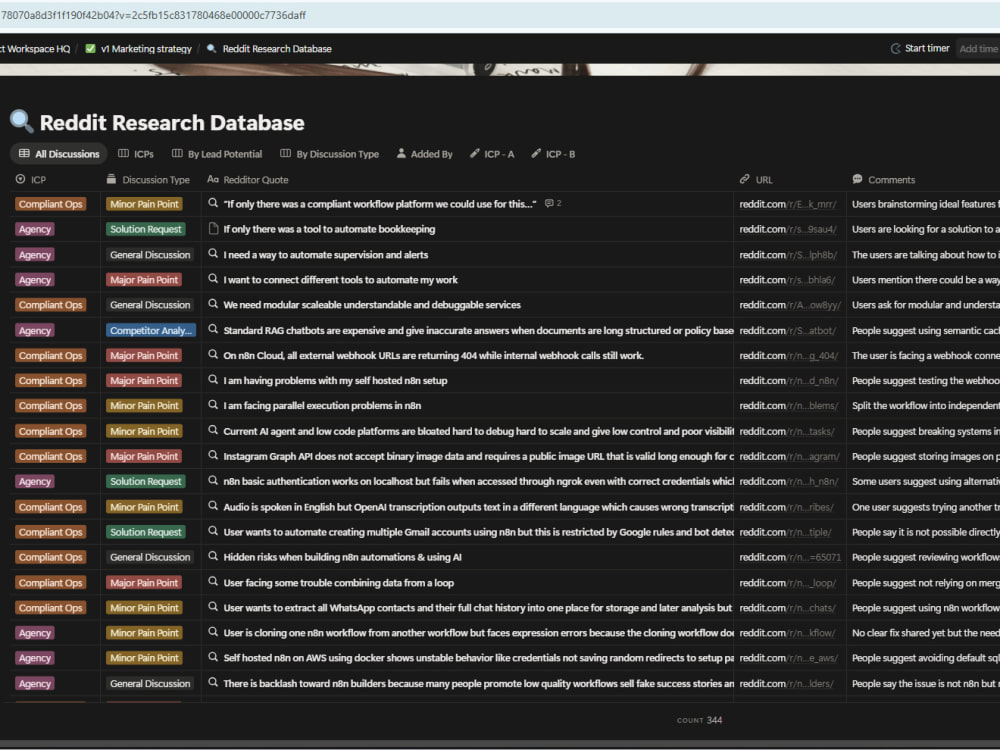Open the ICP - B view tab

pos(554,154)
